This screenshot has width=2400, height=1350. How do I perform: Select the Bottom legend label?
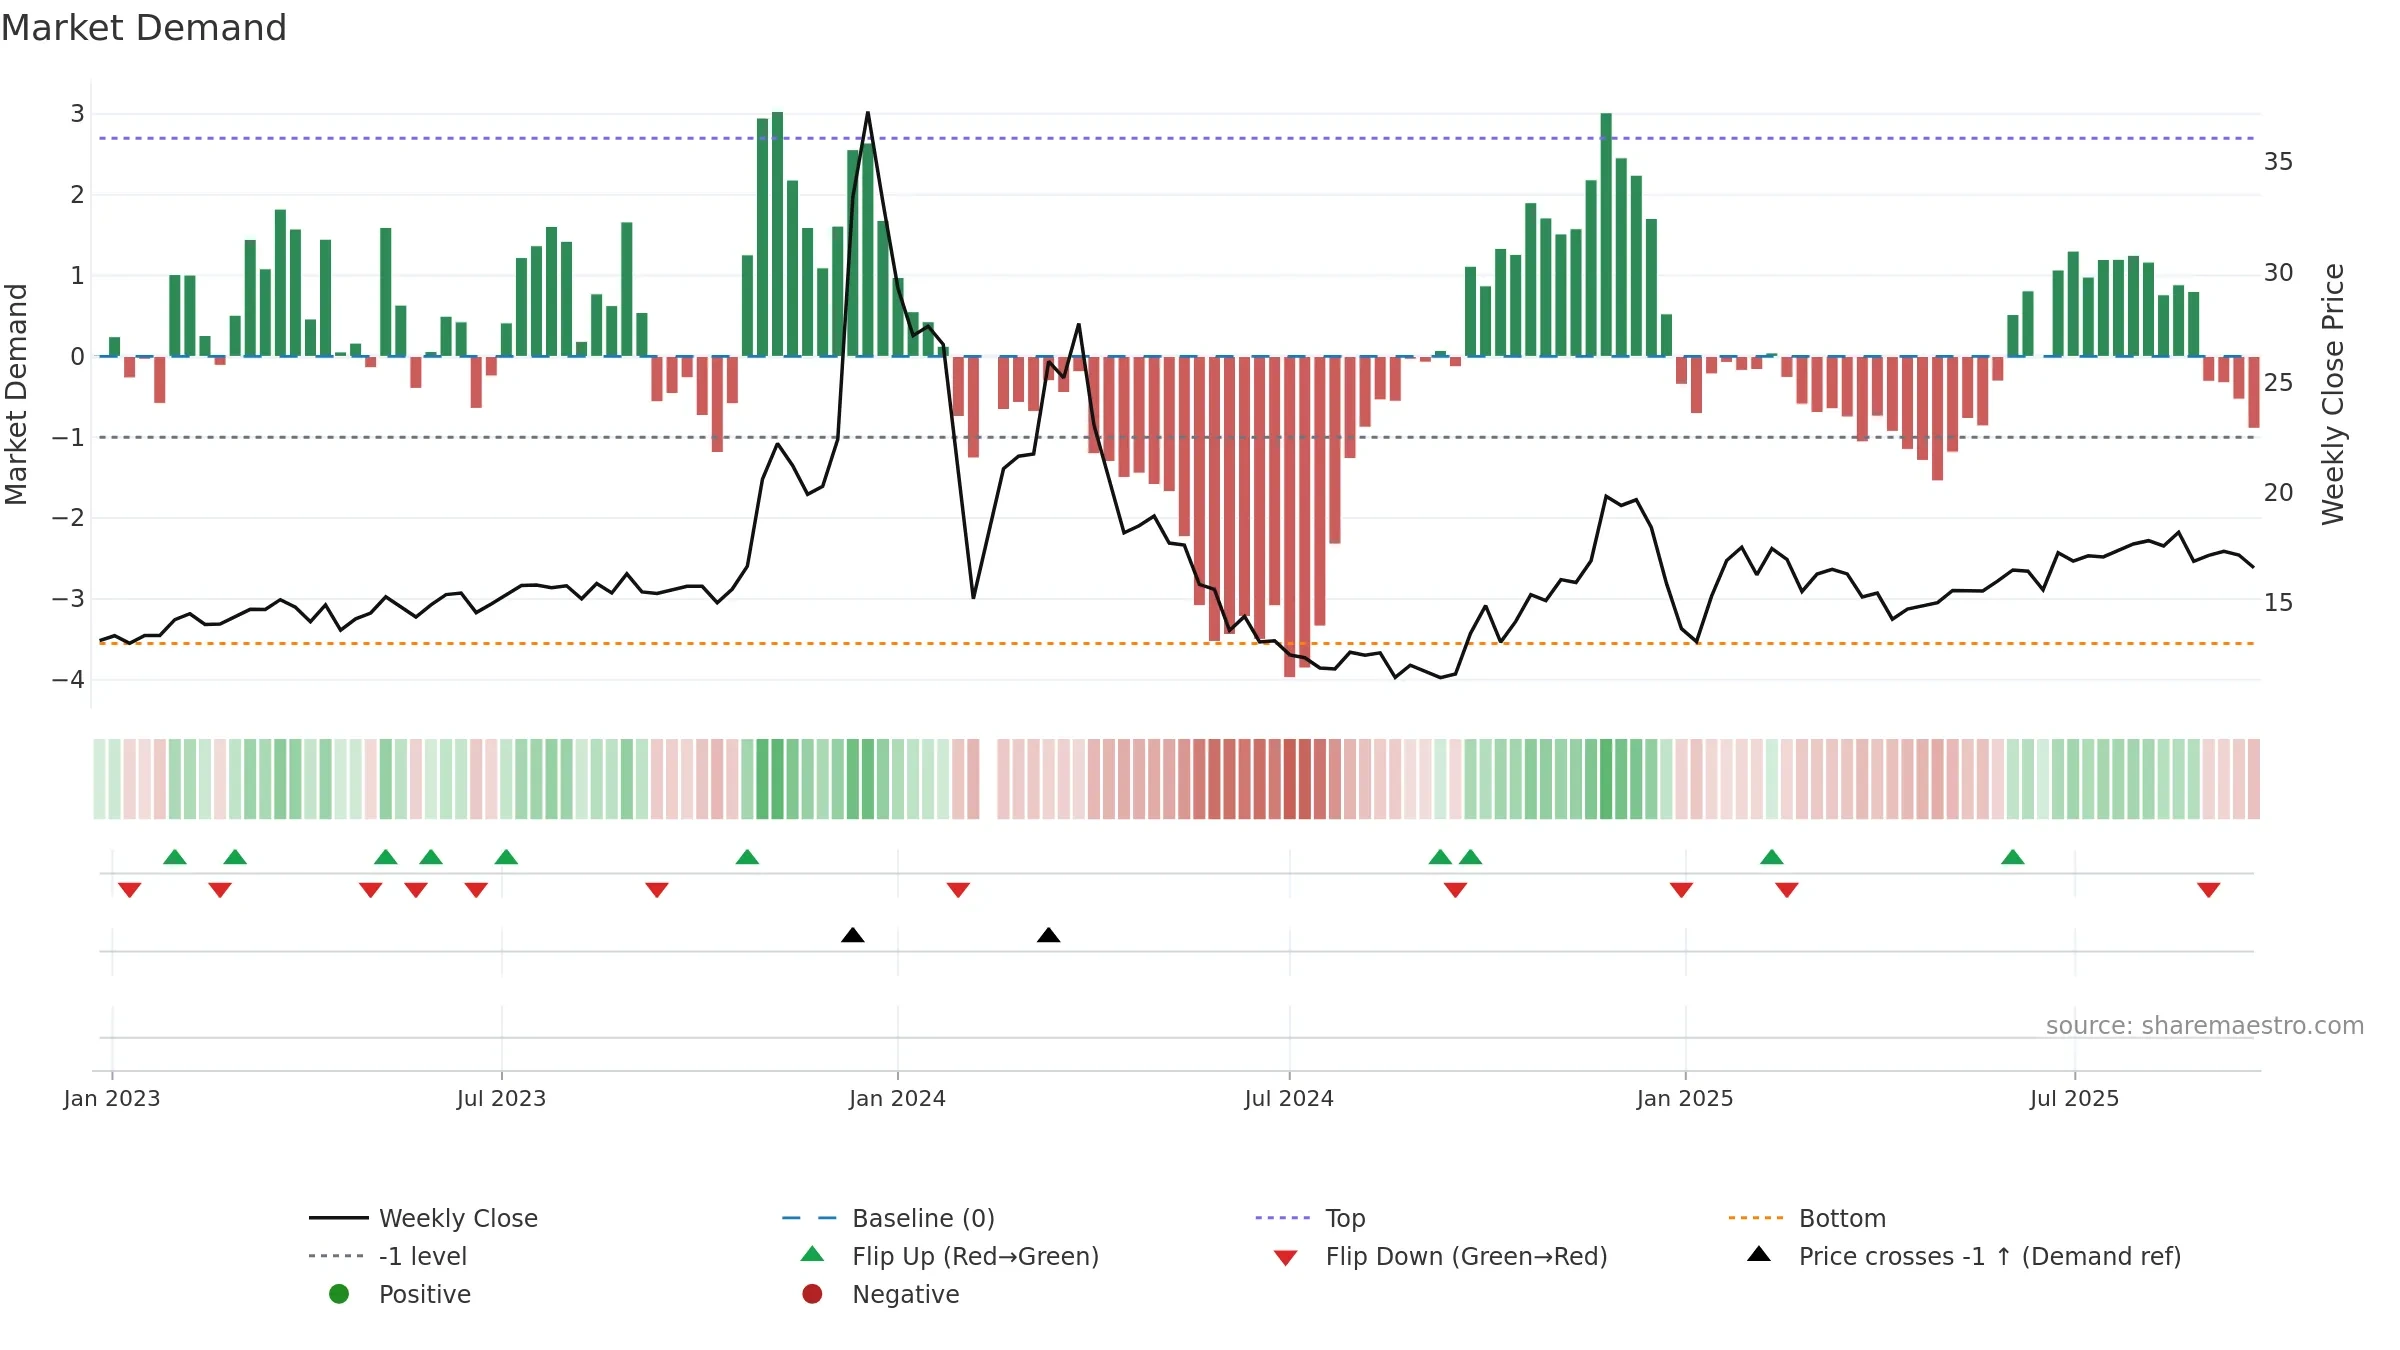click(1842, 1218)
